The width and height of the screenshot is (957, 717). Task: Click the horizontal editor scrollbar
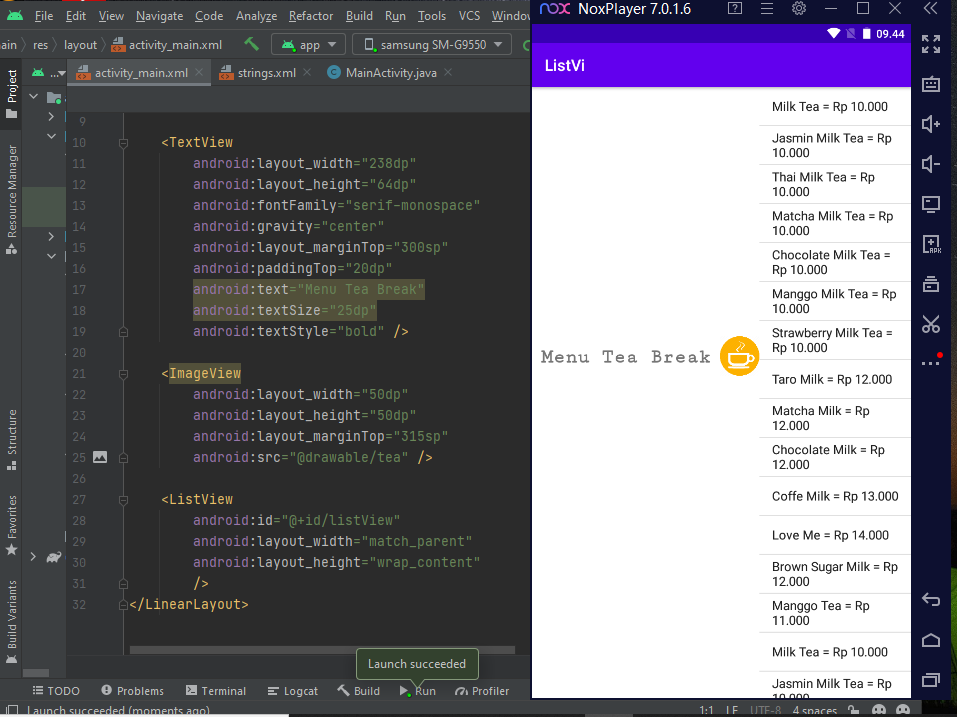coord(322,650)
